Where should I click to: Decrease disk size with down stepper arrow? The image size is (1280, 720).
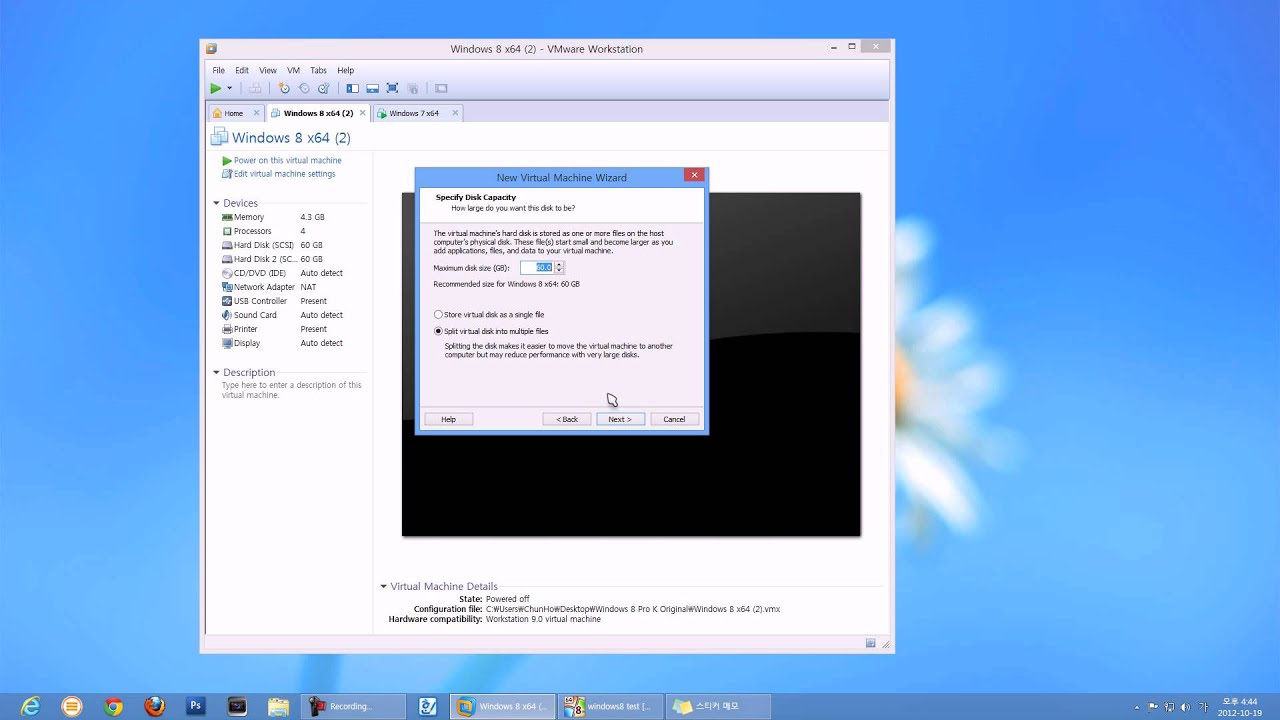[559, 271]
